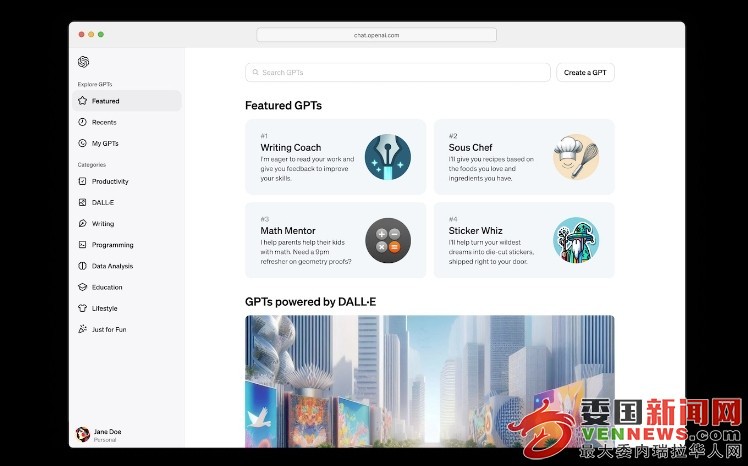This screenshot has height=466, width=748.
Task: Click the Math Mentor calculator icon
Action: pyautogui.click(x=388, y=240)
